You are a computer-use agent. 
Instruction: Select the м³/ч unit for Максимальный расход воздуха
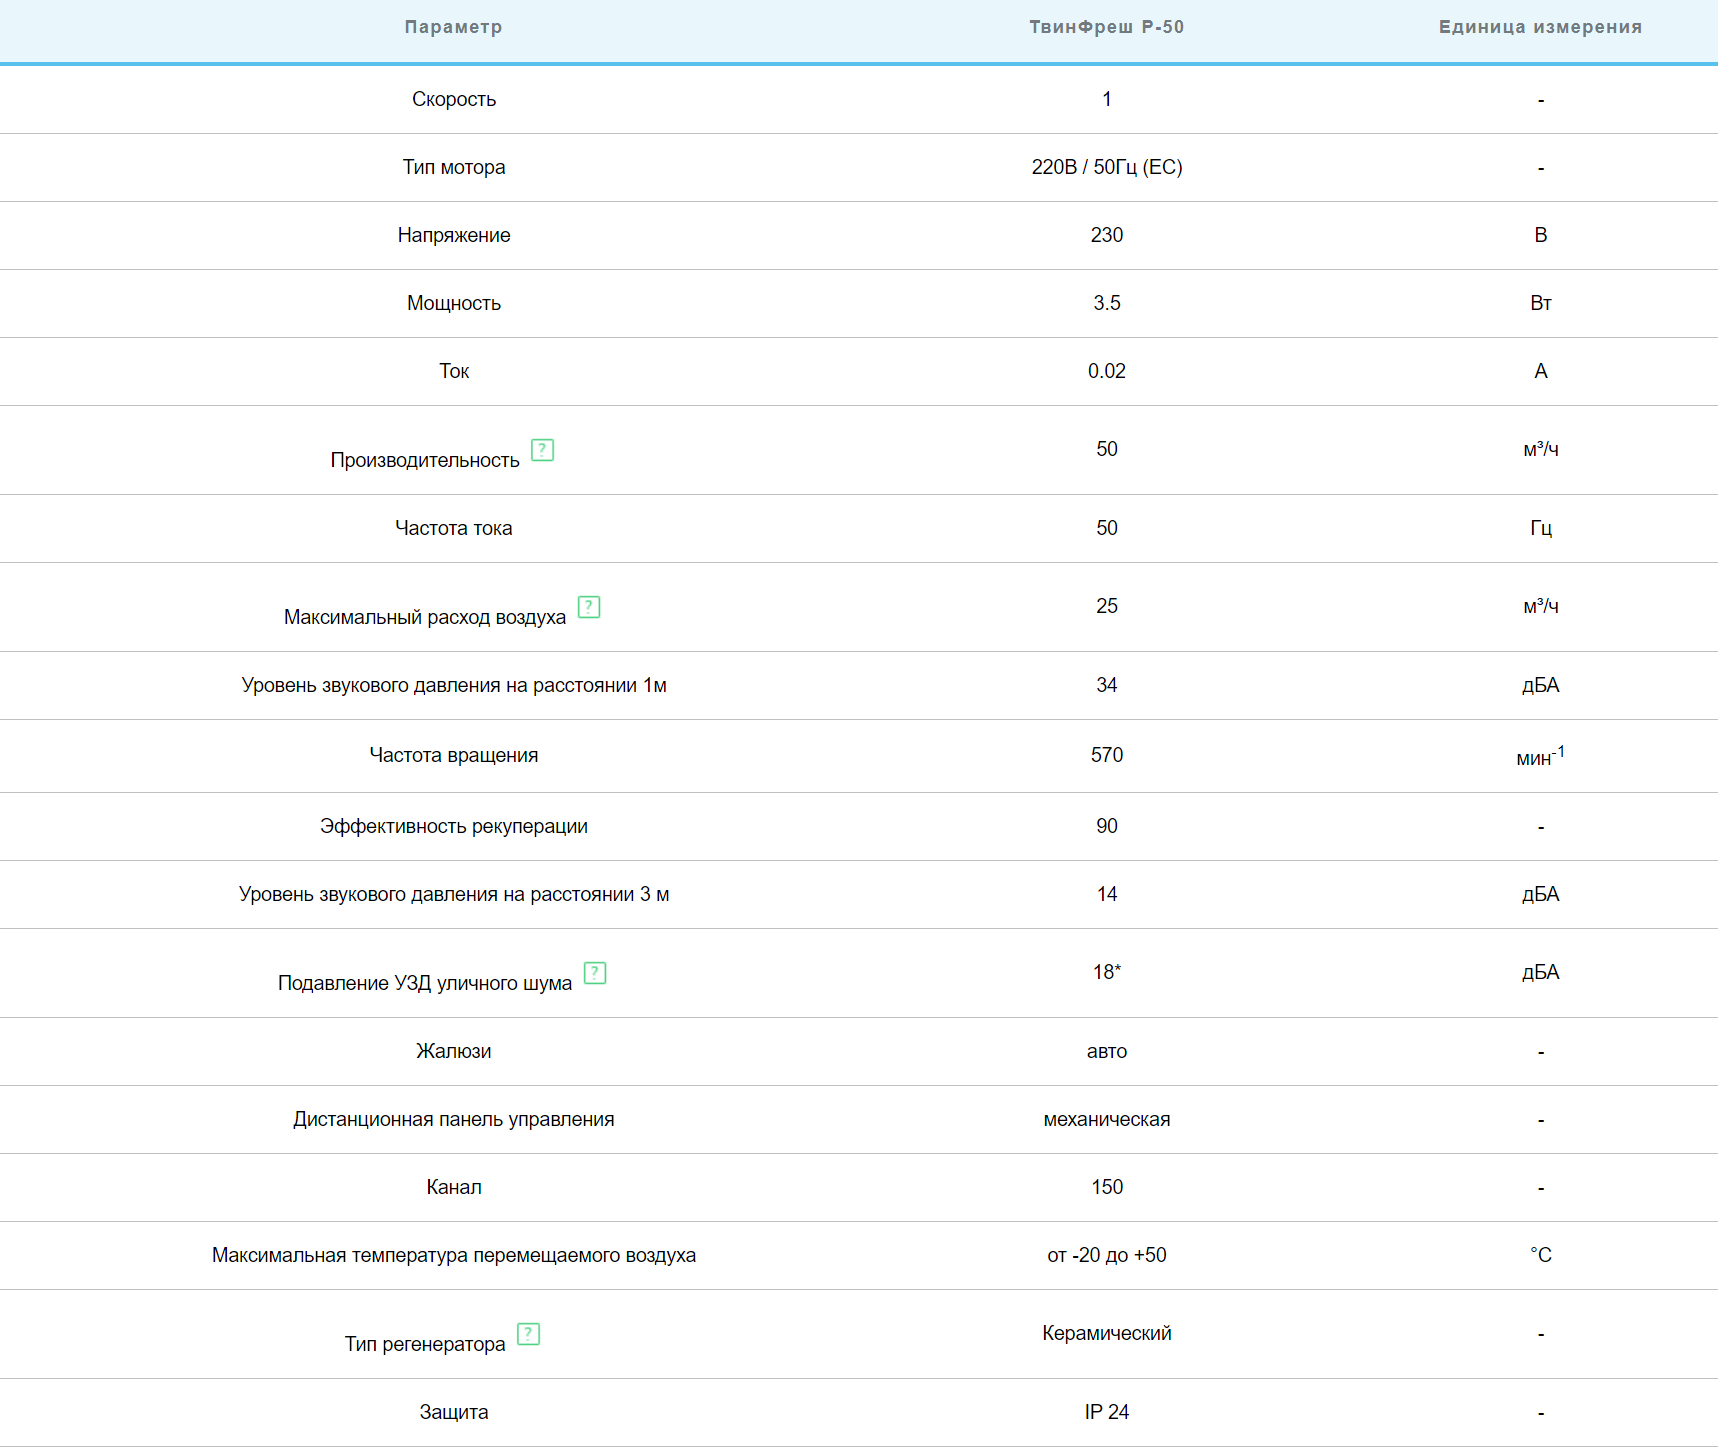(x=1541, y=606)
